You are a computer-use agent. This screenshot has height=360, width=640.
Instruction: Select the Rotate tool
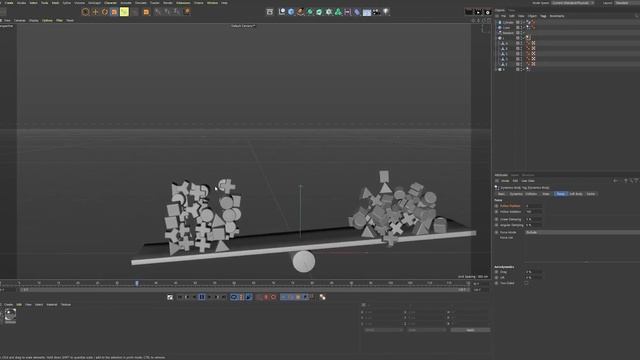105,12
